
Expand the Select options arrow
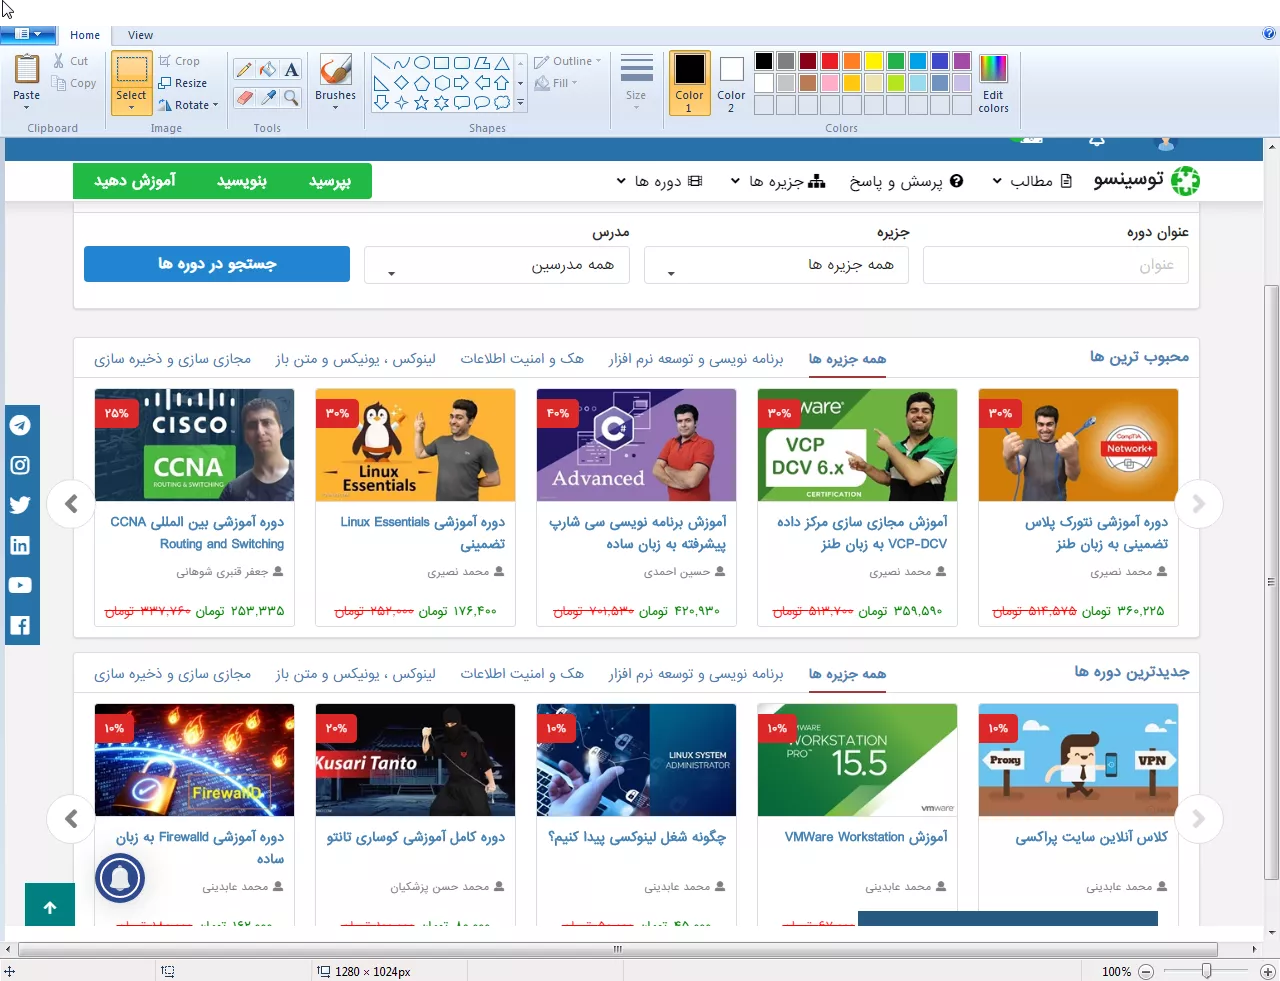pyautogui.click(x=131, y=107)
